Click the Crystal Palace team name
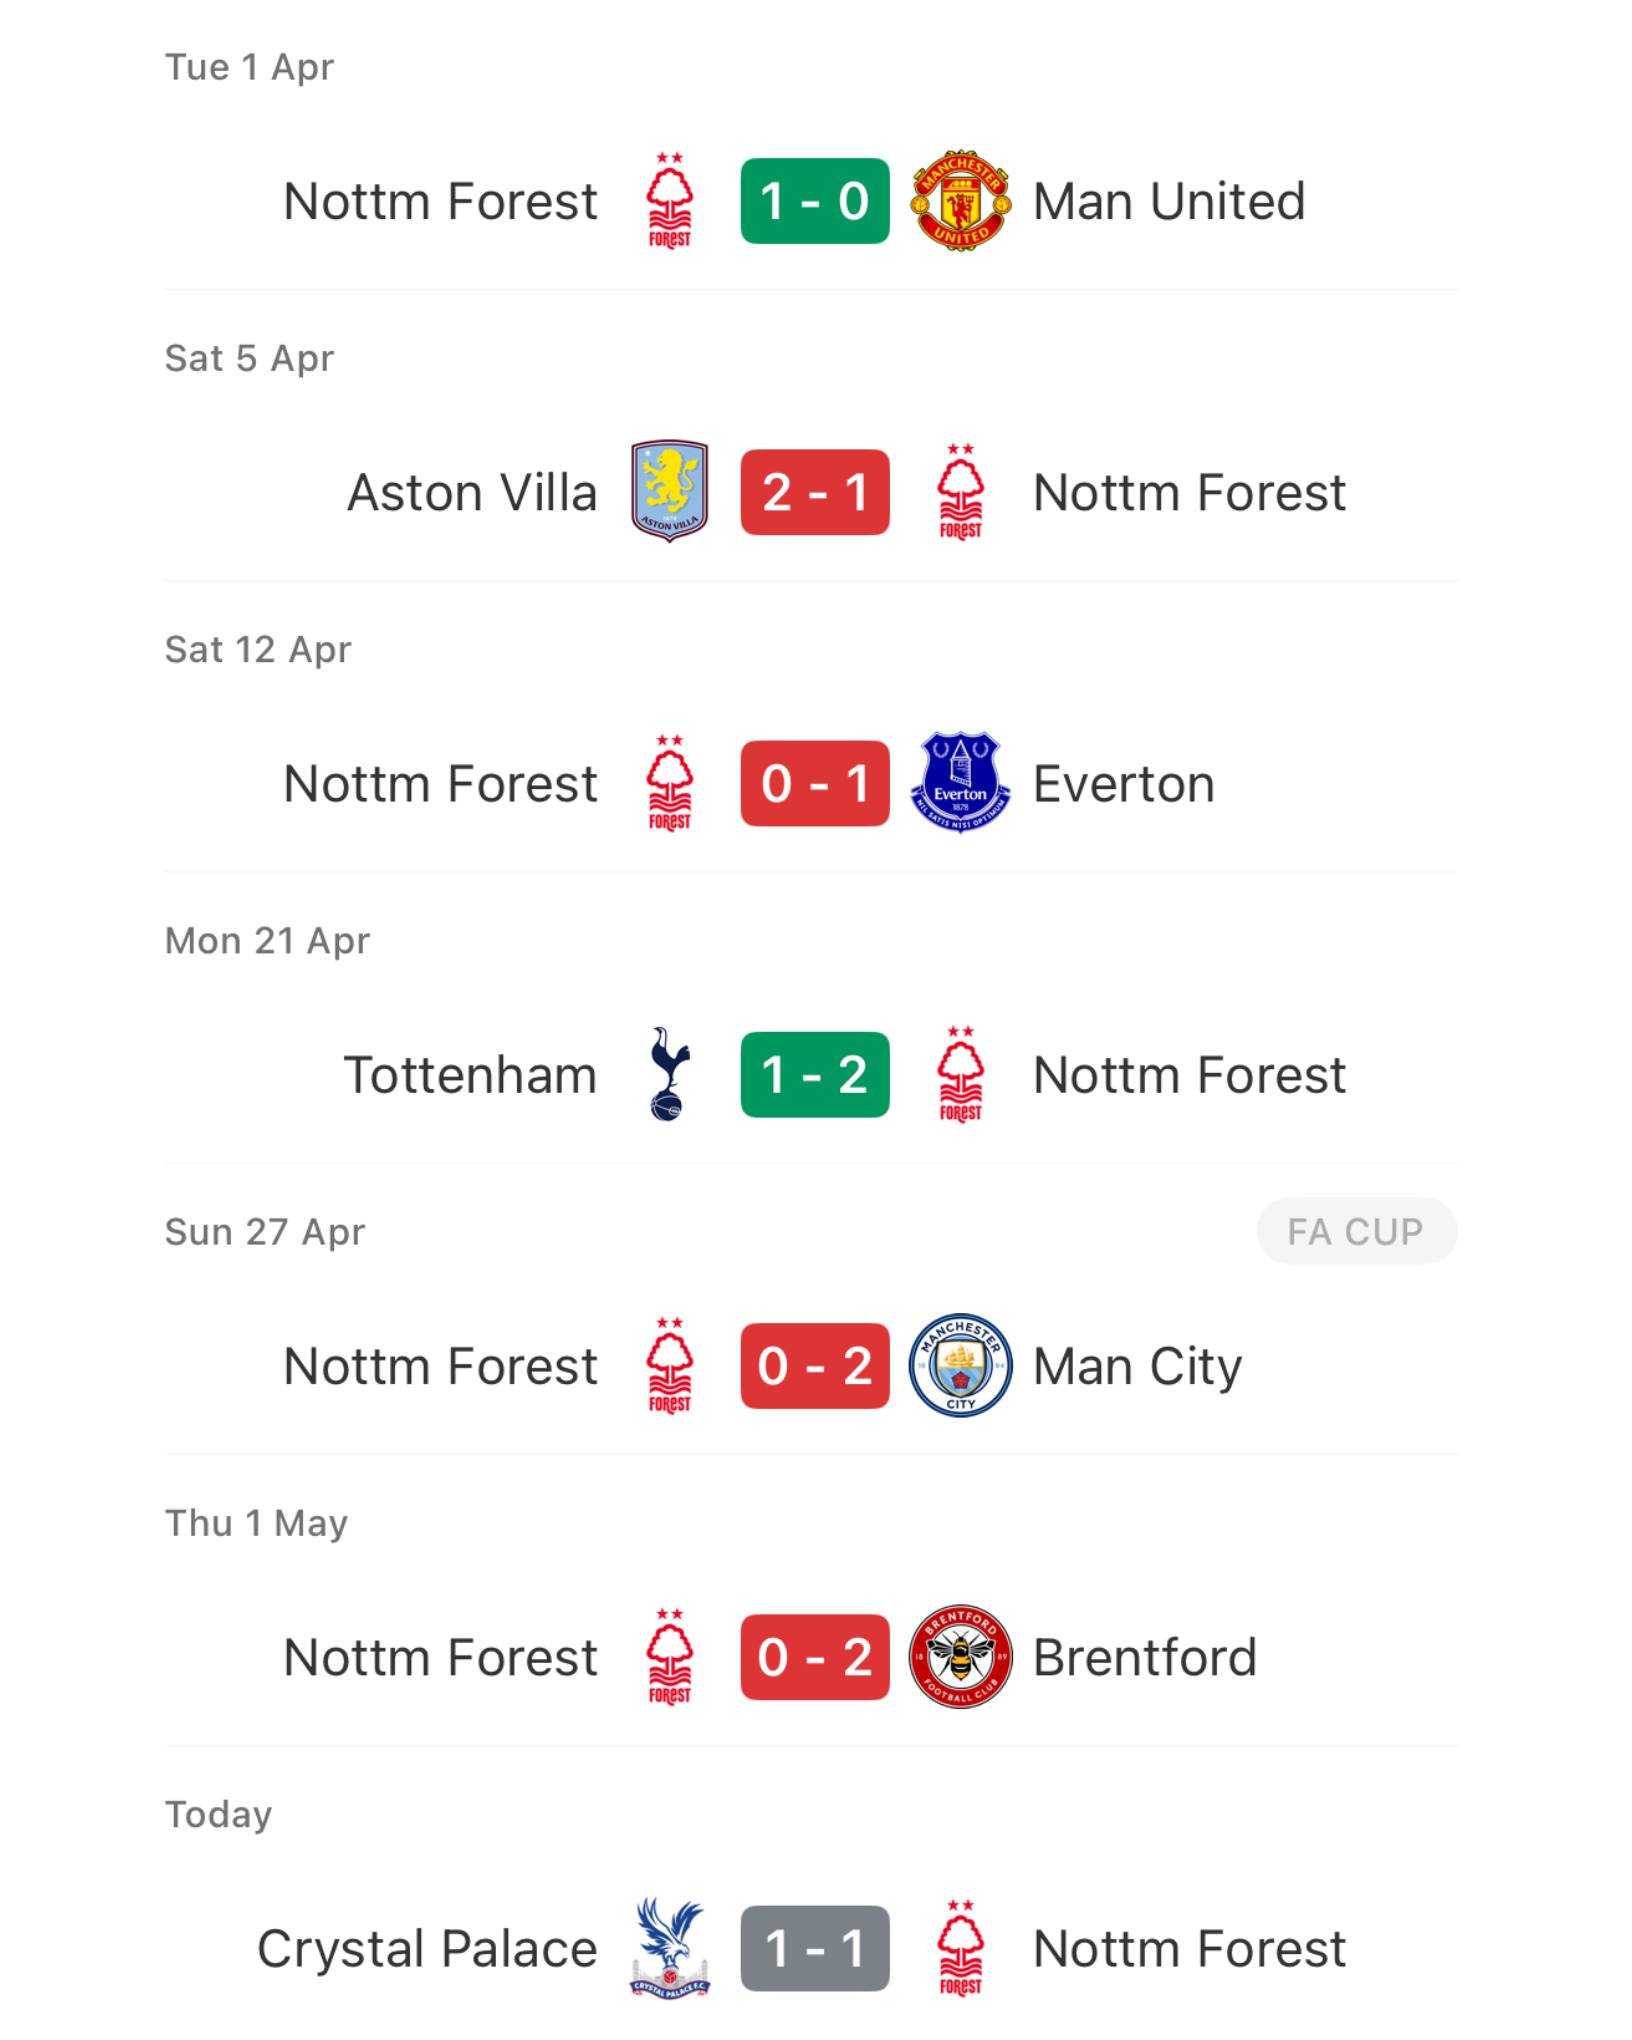Screen dimensions: 1632x2040 pyautogui.click(x=427, y=1949)
